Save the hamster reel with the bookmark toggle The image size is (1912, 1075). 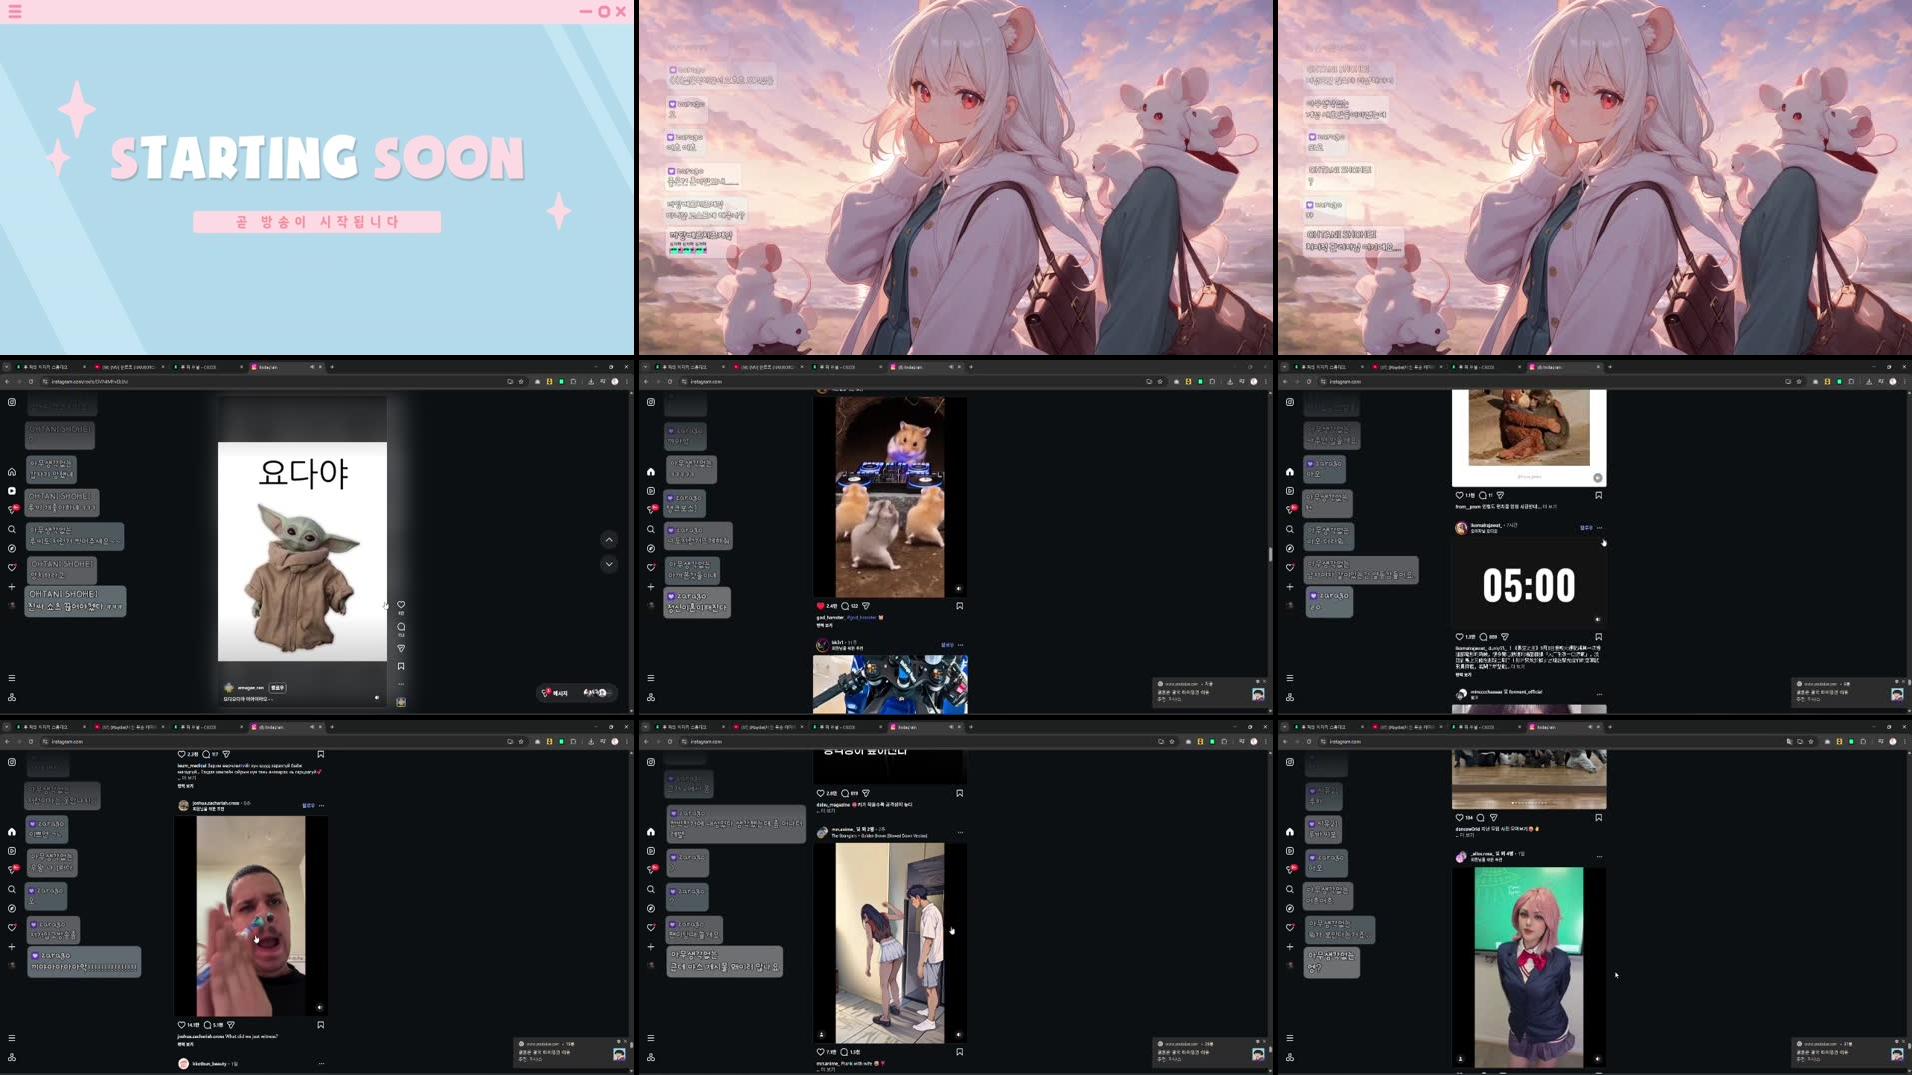960,606
